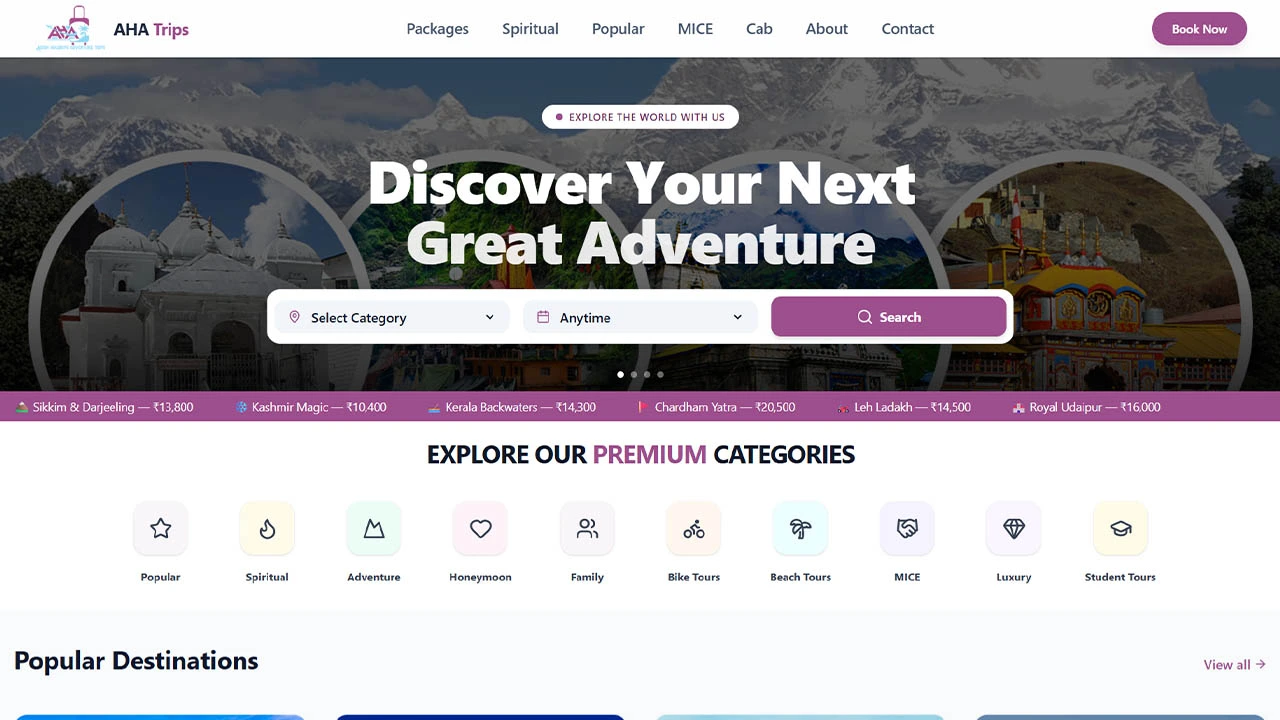Select the Luxury diamond category icon

[1014, 528]
